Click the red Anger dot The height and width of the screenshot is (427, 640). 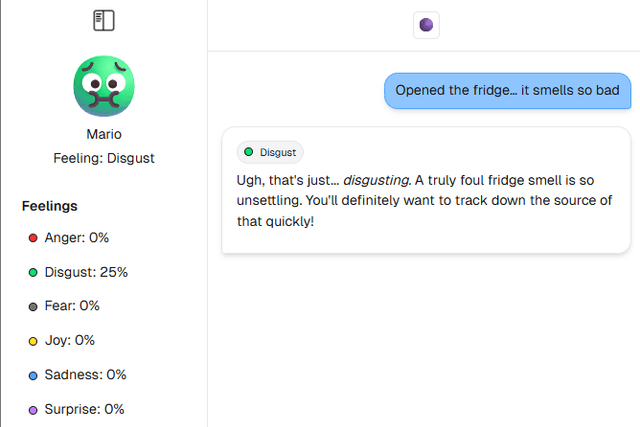point(33,238)
